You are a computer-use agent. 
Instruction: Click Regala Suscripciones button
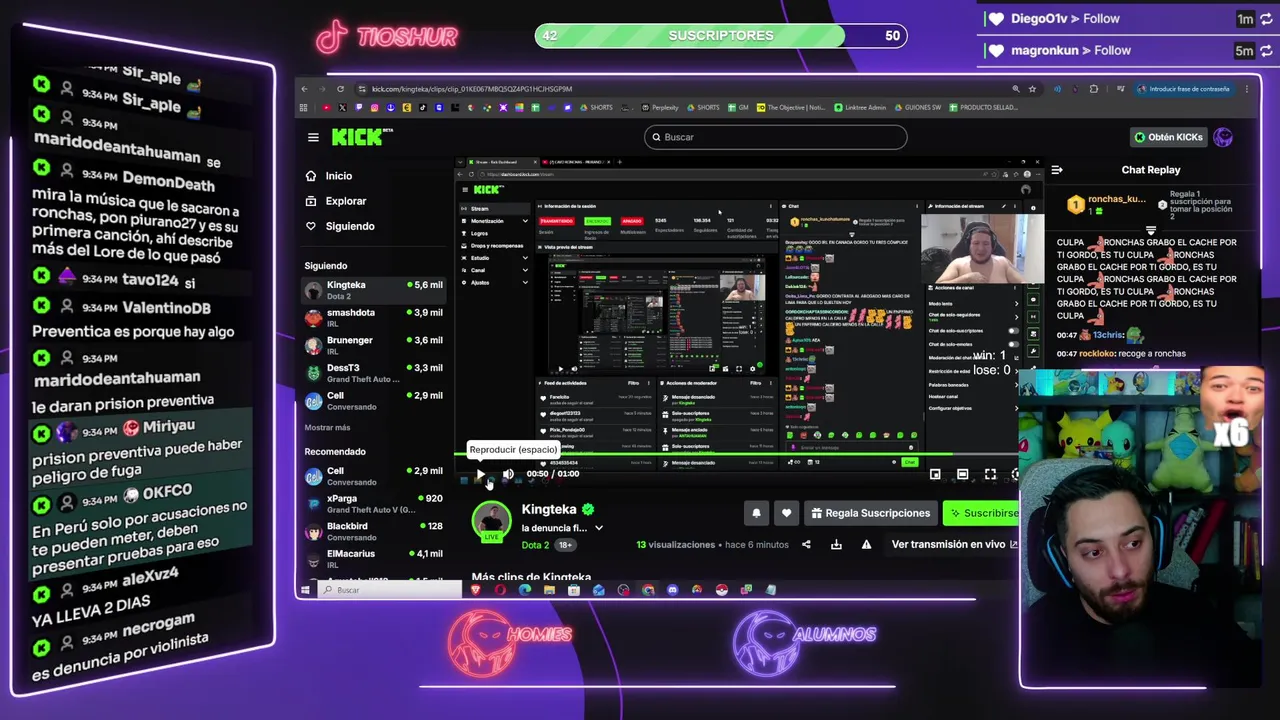(x=870, y=513)
